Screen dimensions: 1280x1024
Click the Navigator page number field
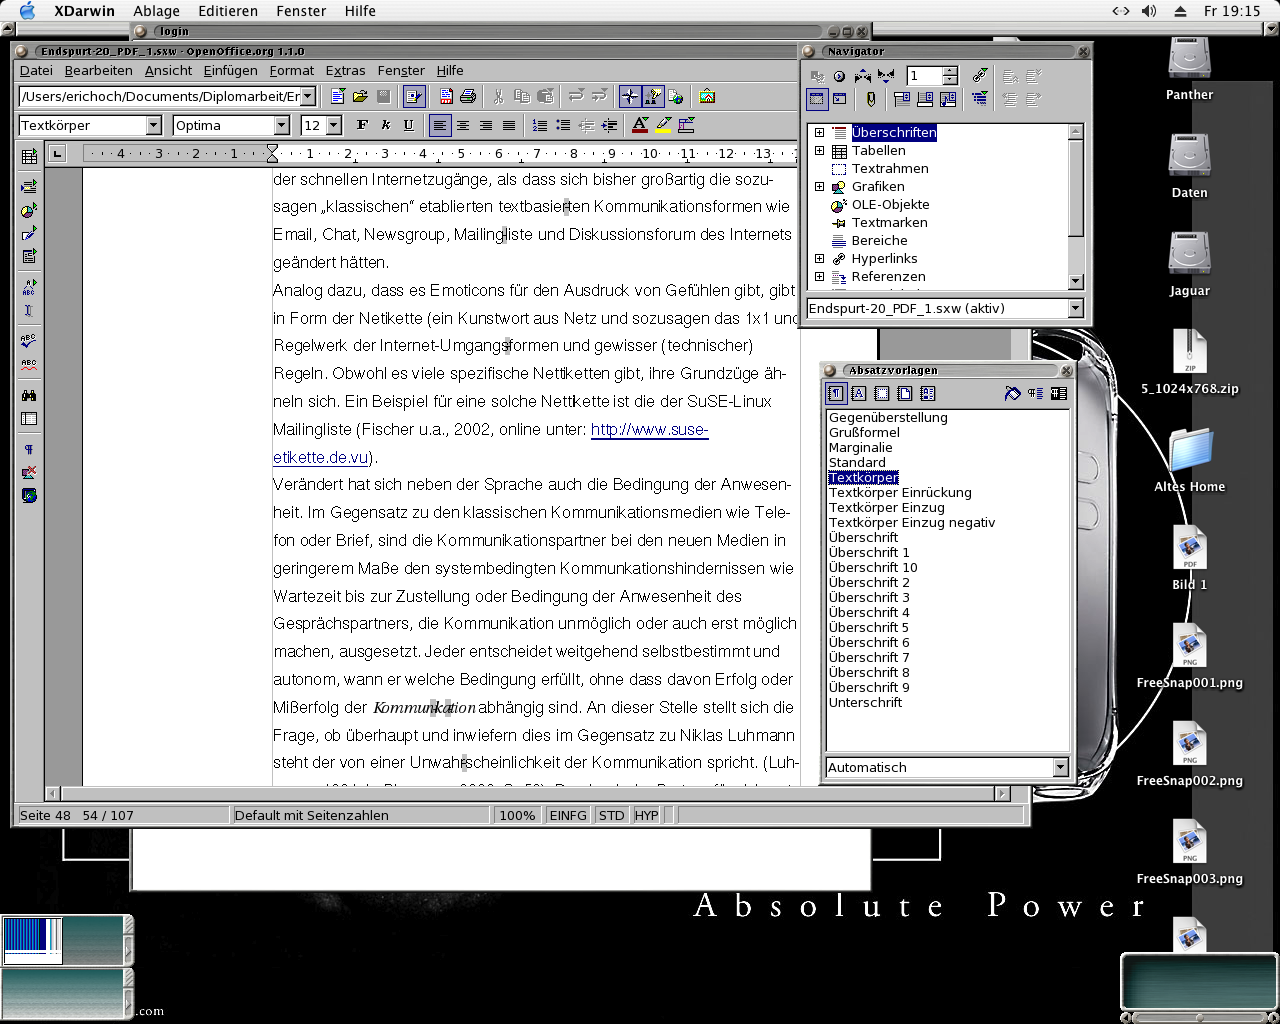[924, 76]
